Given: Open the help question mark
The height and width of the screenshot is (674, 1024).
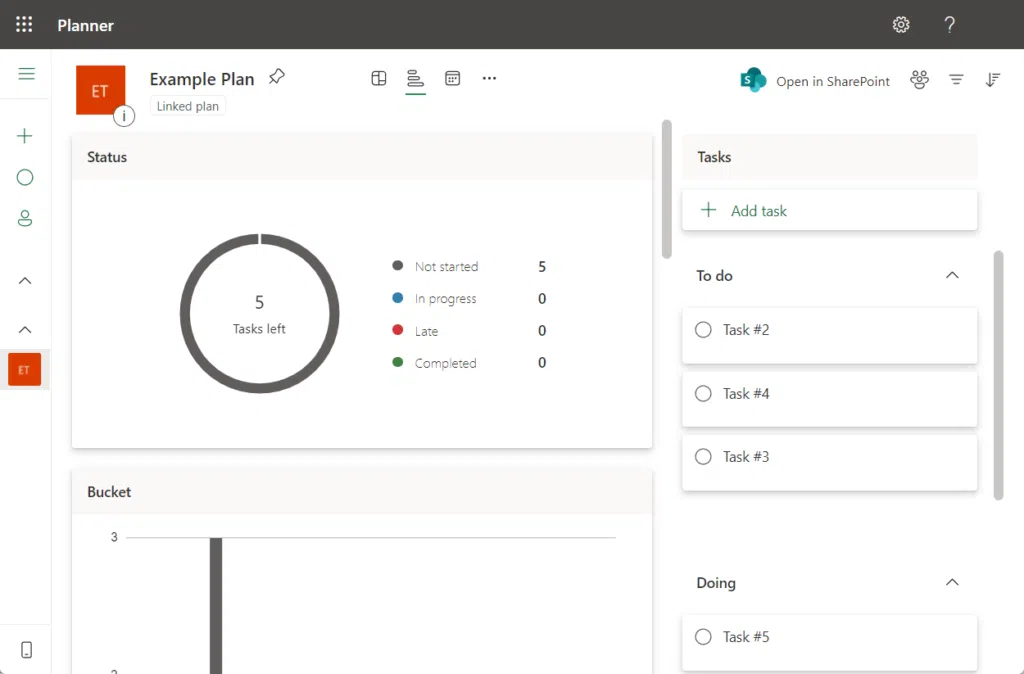Looking at the screenshot, I should [x=950, y=25].
